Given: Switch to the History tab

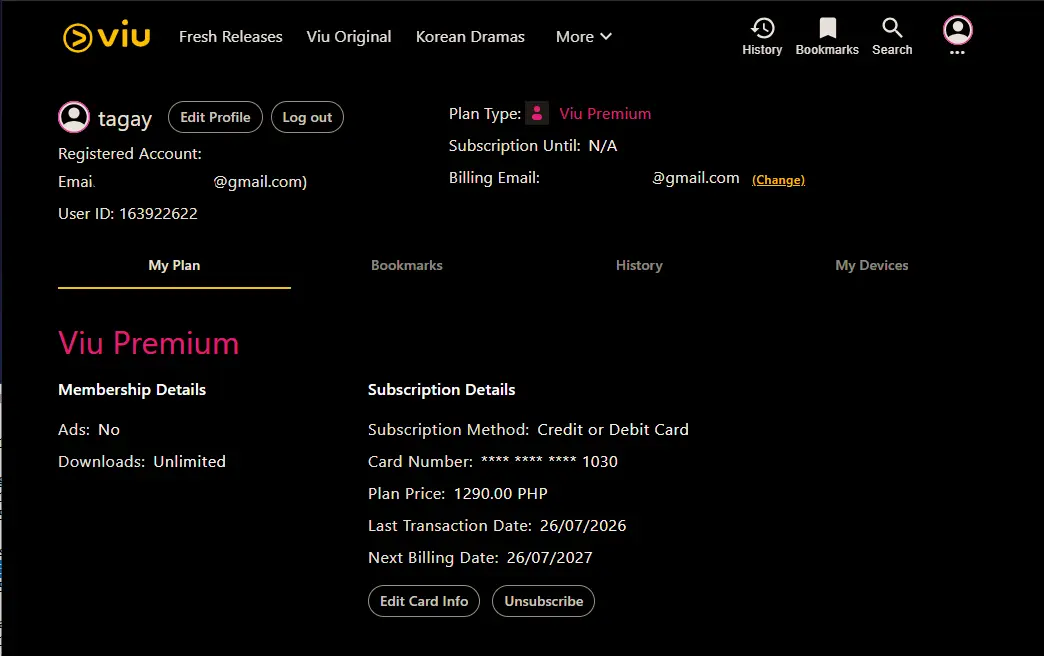Looking at the screenshot, I should point(639,265).
